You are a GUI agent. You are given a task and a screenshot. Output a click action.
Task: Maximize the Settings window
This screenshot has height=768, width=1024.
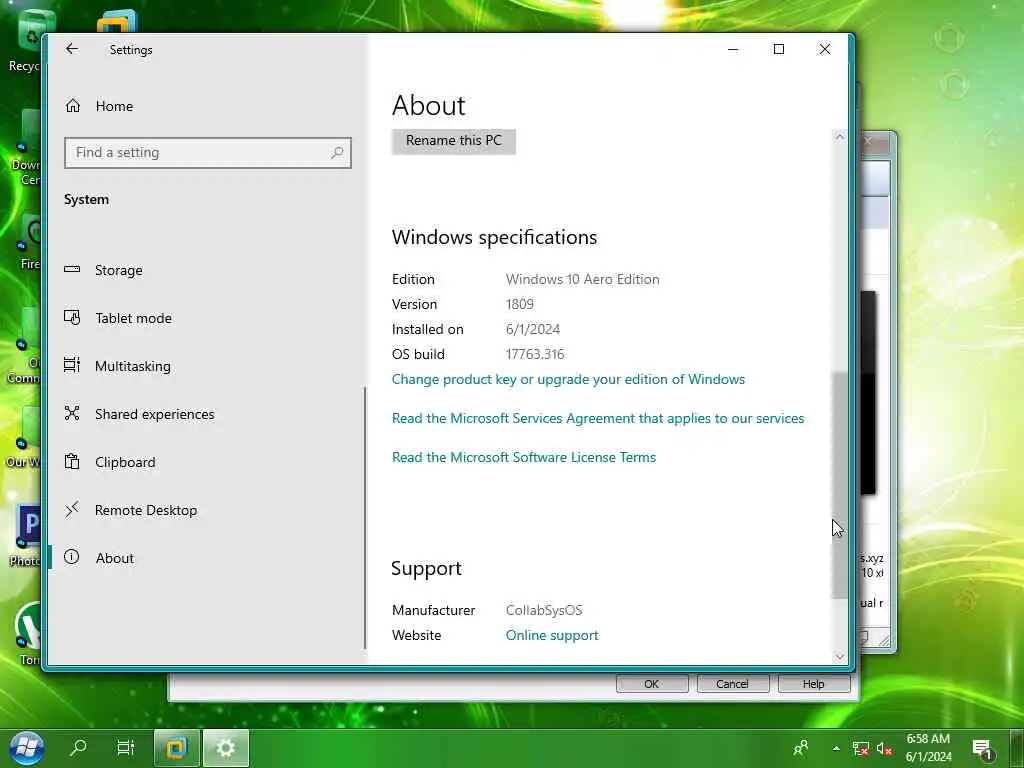point(778,49)
